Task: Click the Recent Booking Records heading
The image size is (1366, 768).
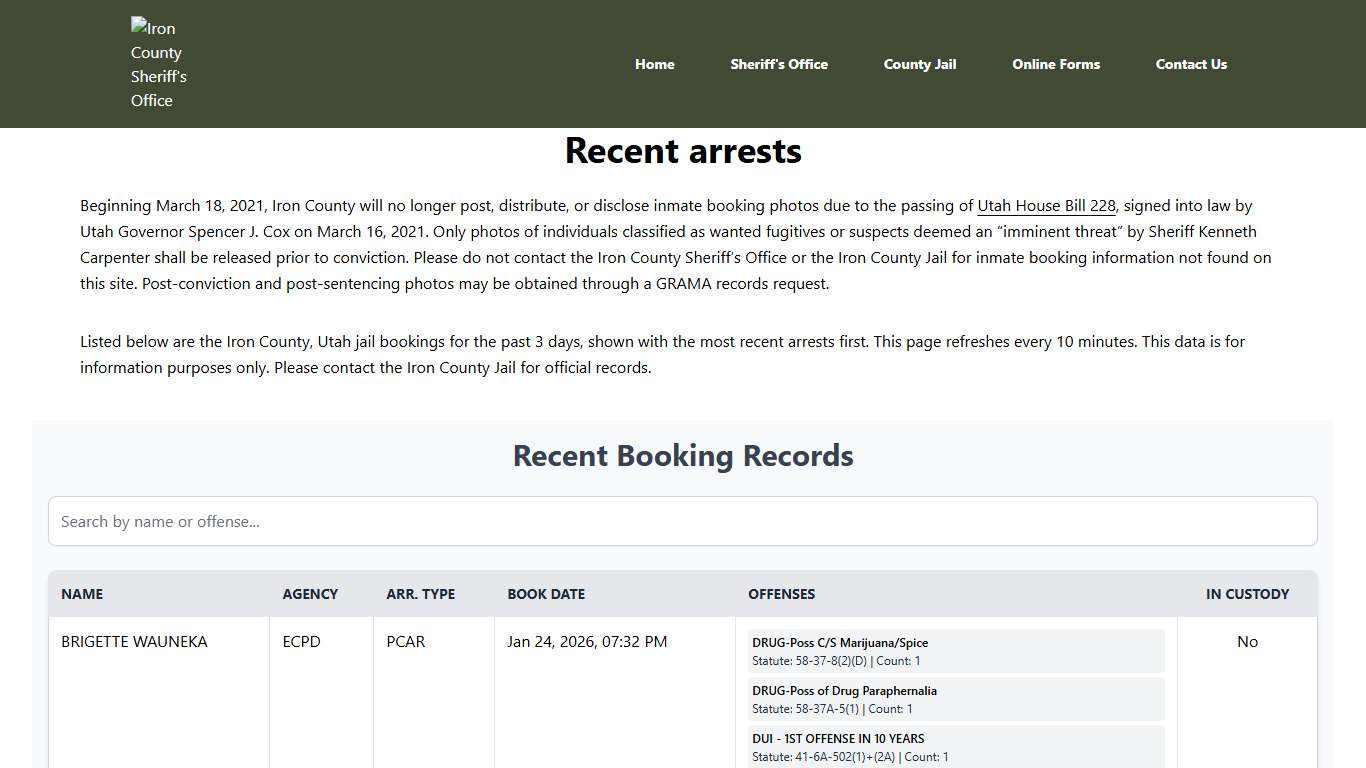Action: coord(683,455)
